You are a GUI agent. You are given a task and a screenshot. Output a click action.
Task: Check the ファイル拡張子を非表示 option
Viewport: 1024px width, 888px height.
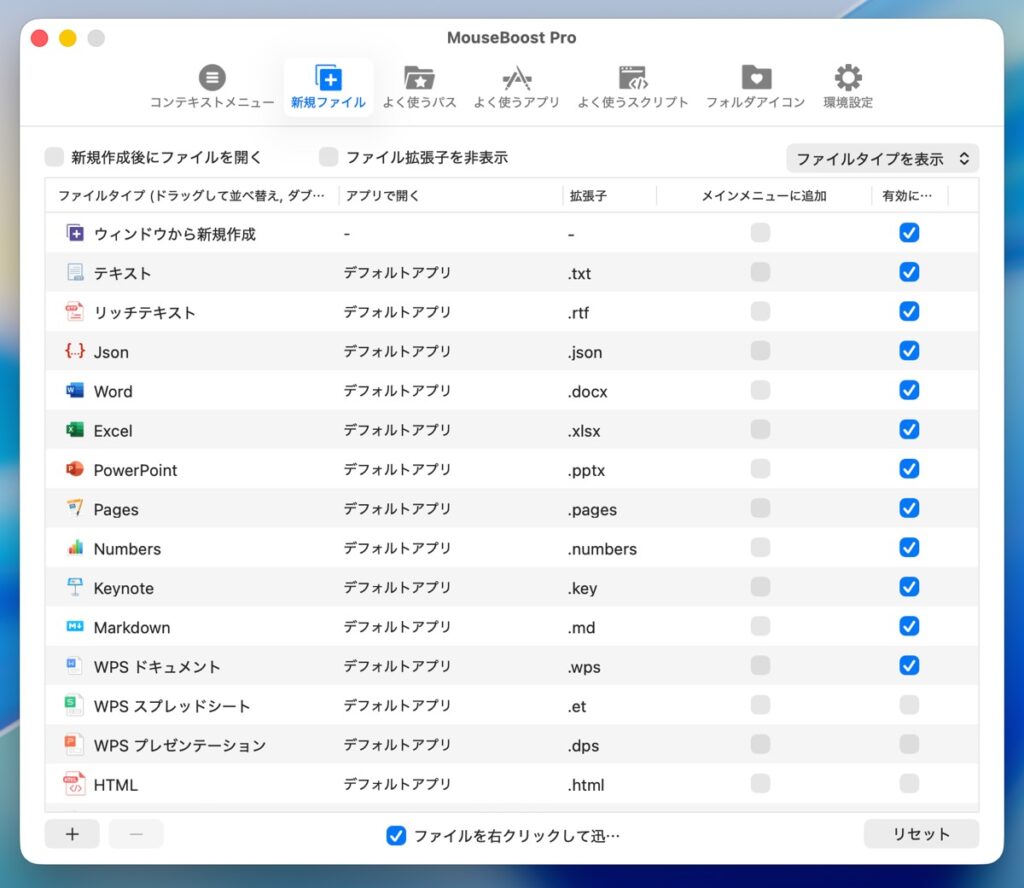click(329, 157)
